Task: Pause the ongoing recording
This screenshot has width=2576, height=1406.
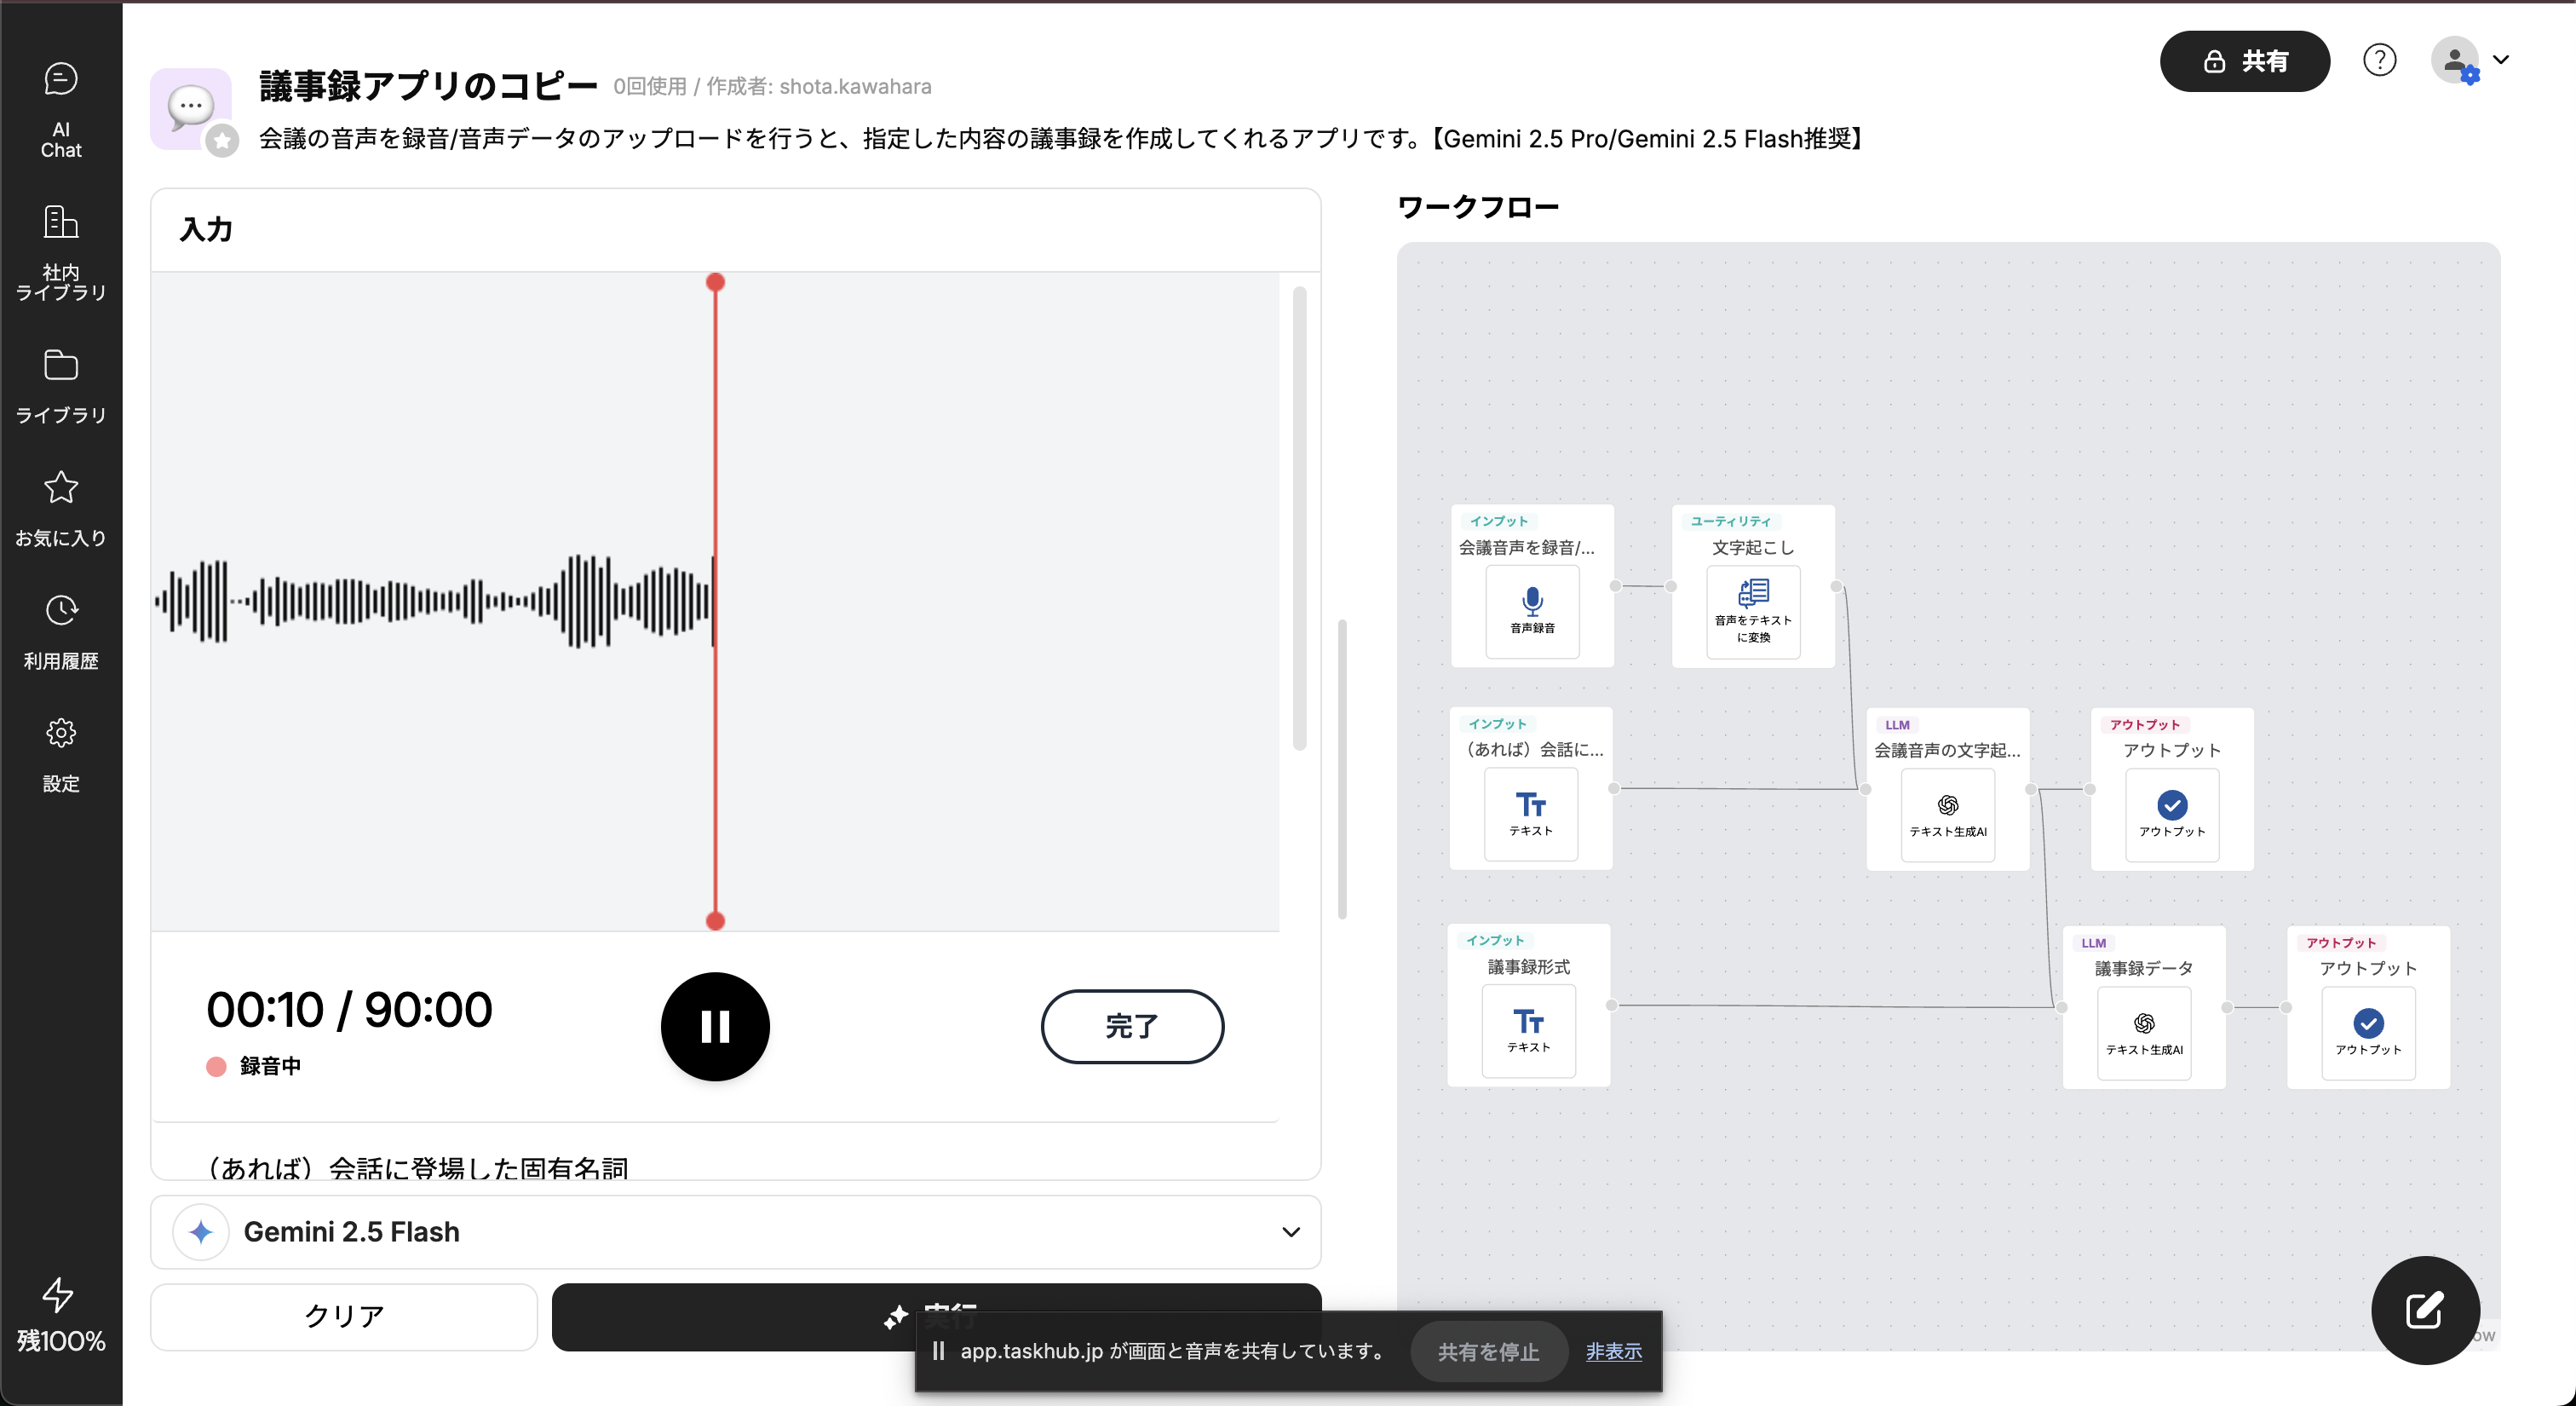Action: click(715, 1026)
